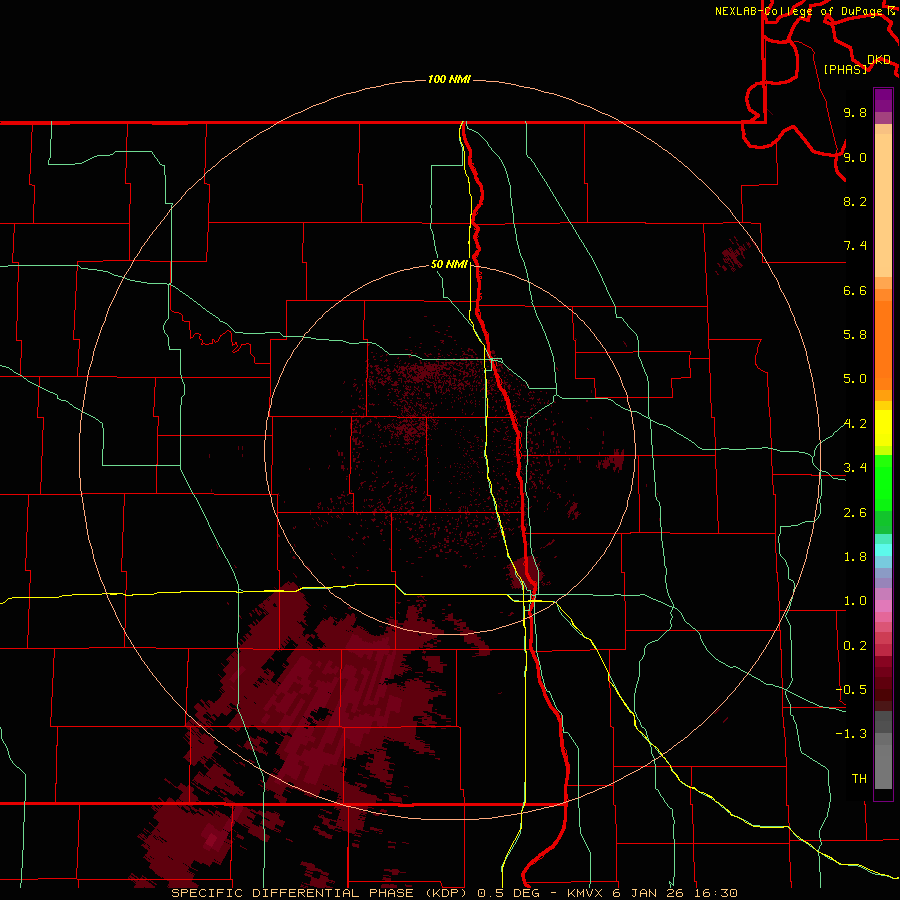Viewport: 900px width, 900px height.
Task: Select the 6.6 value on the color scale
Action: pos(855,290)
